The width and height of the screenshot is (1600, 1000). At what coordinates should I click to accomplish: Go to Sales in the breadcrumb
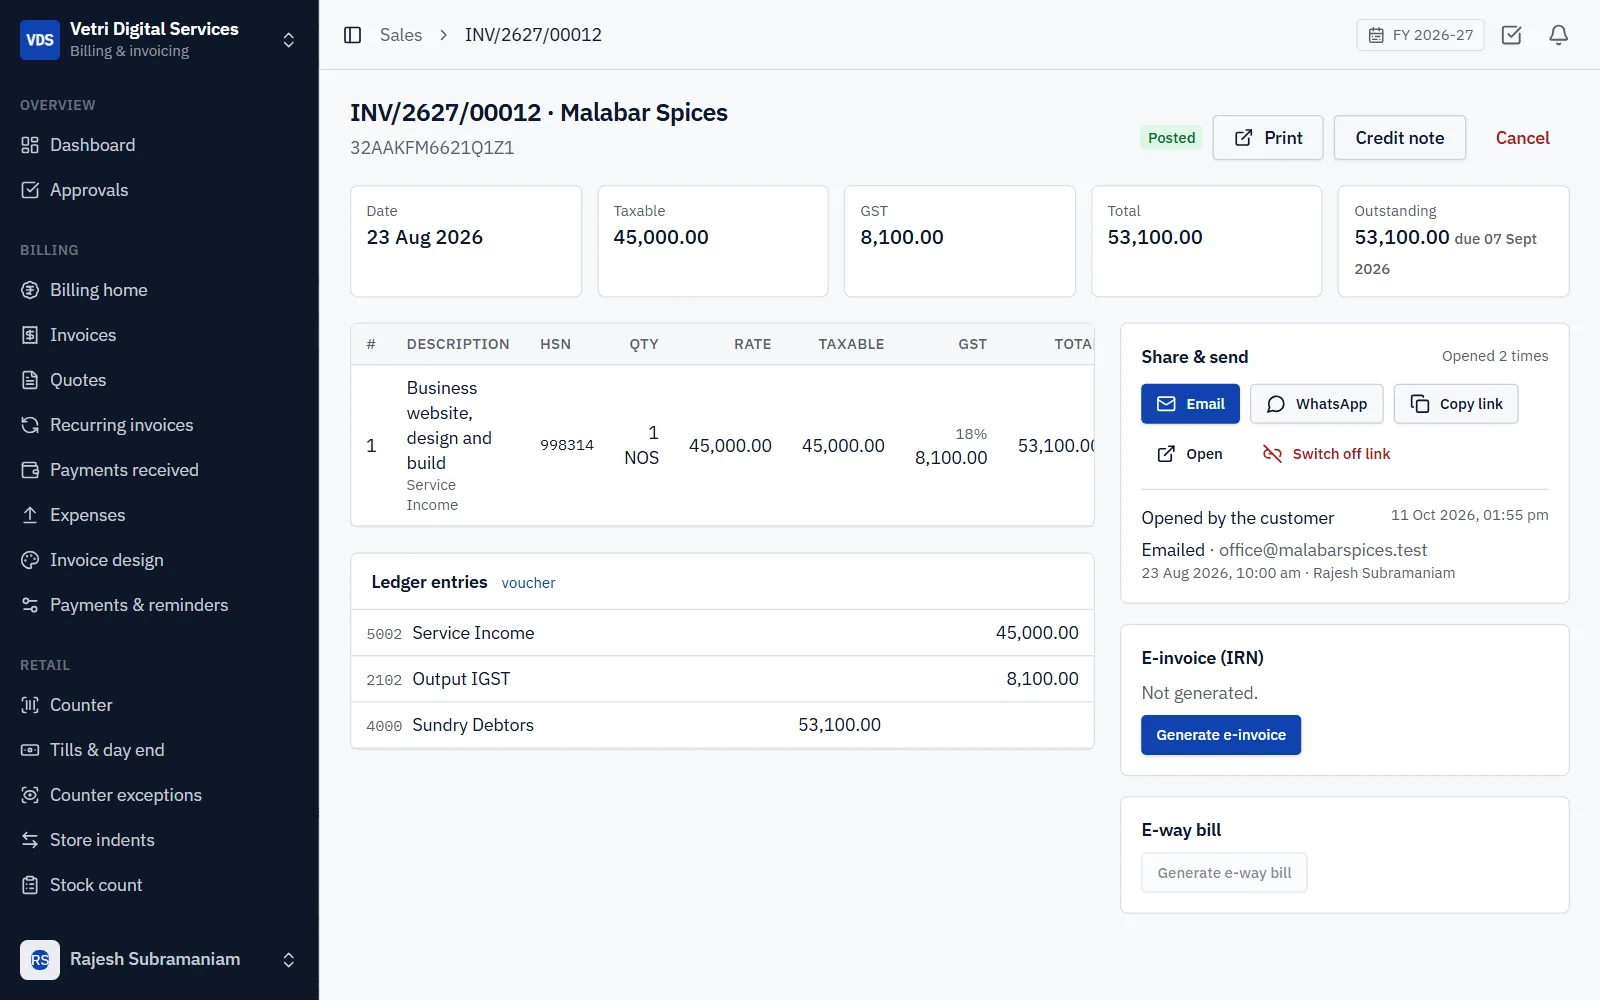click(400, 35)
